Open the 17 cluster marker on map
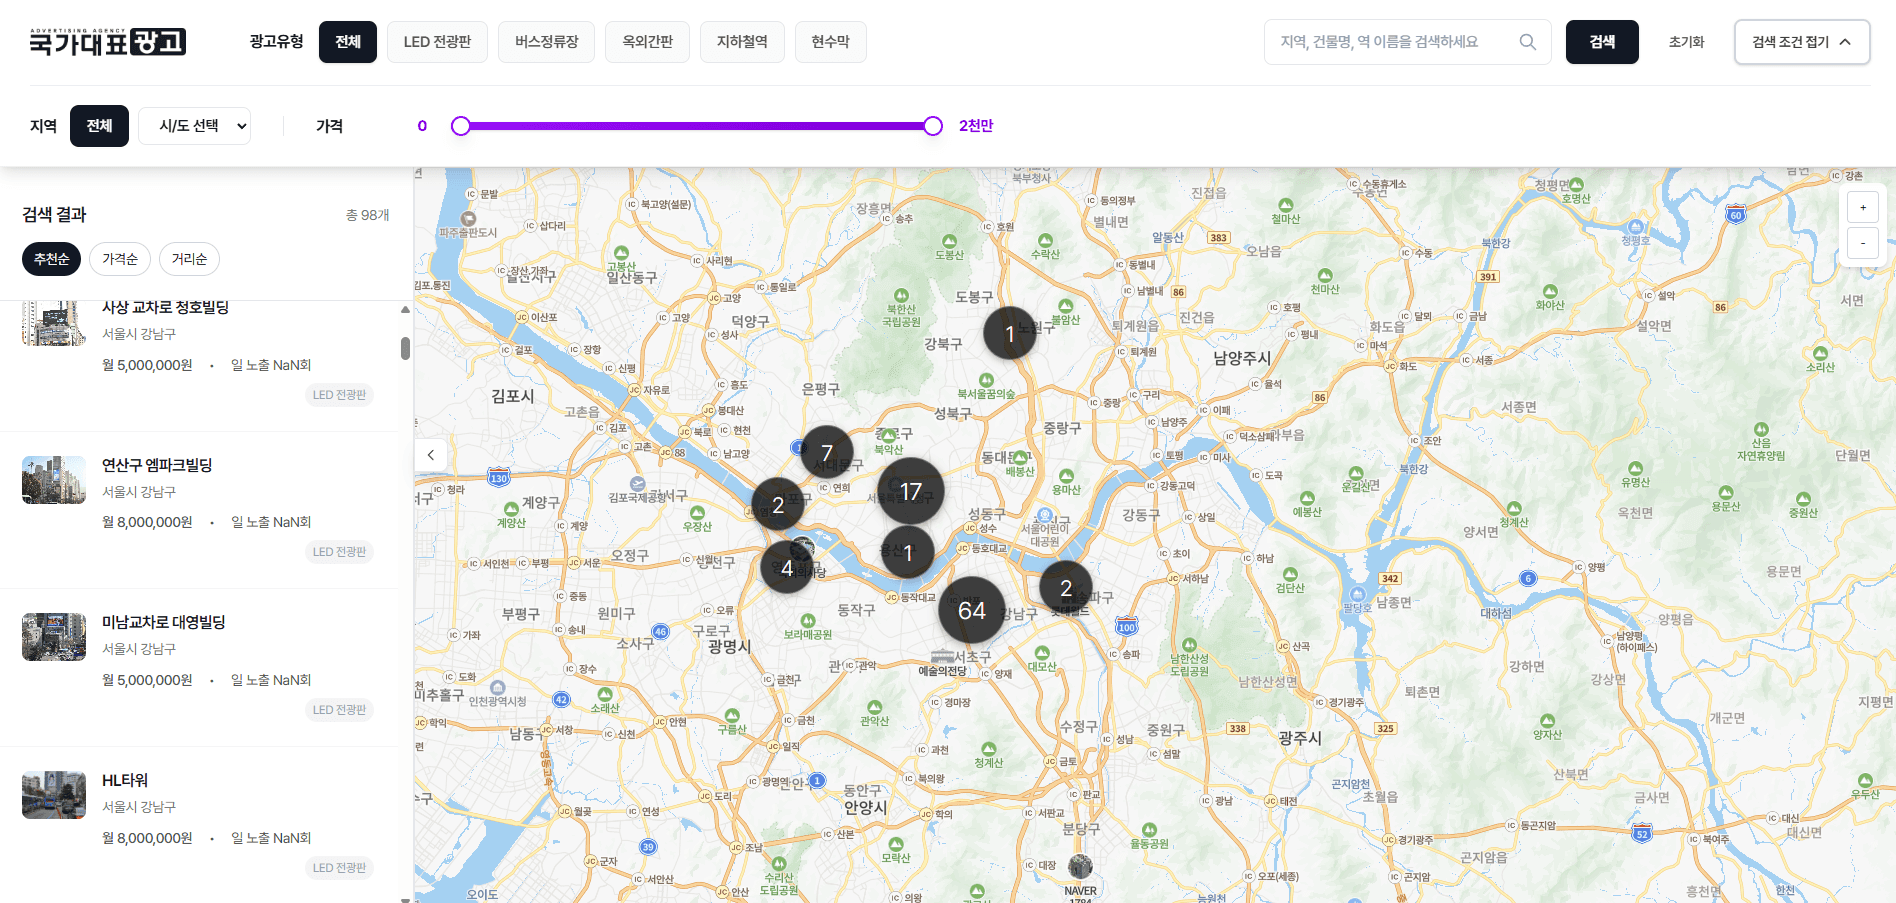The image size is (1896, 903). coord(910,491)
